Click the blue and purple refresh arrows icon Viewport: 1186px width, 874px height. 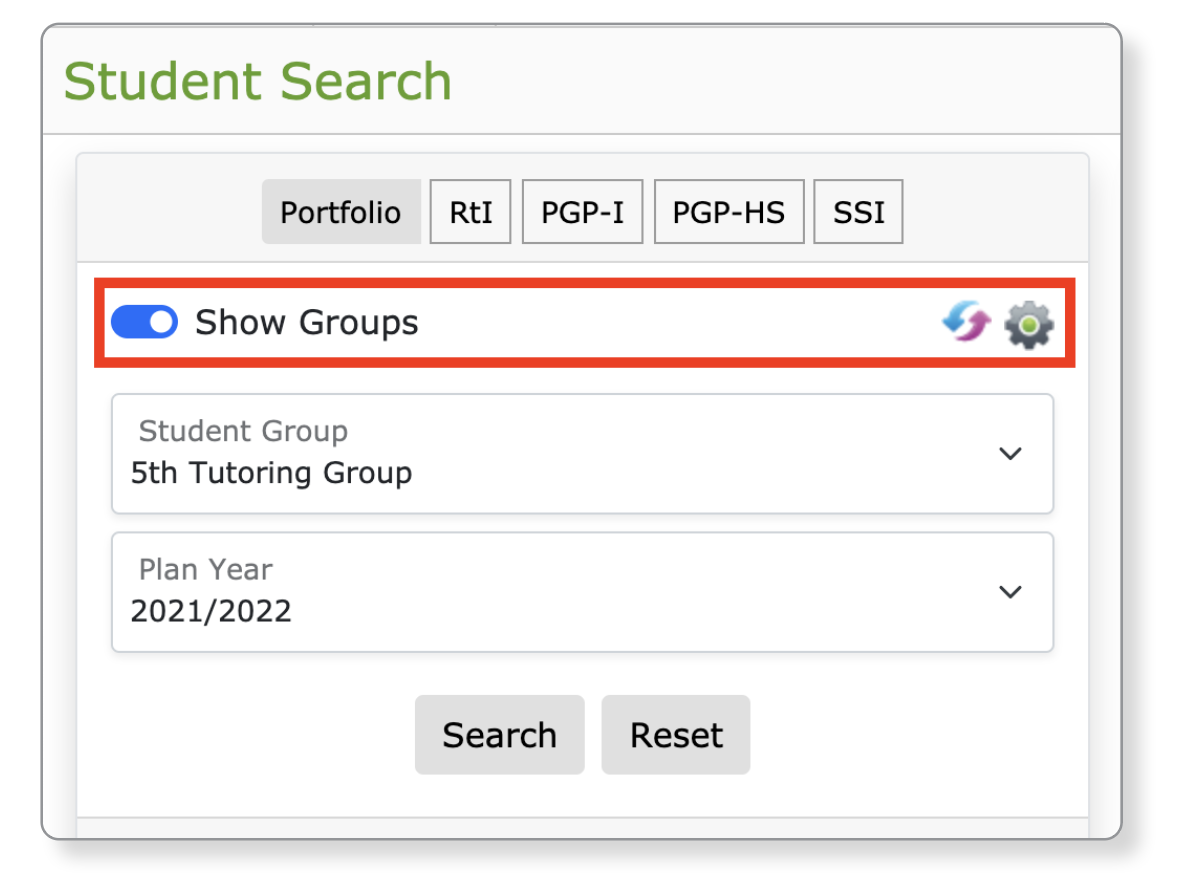point(966,324)
